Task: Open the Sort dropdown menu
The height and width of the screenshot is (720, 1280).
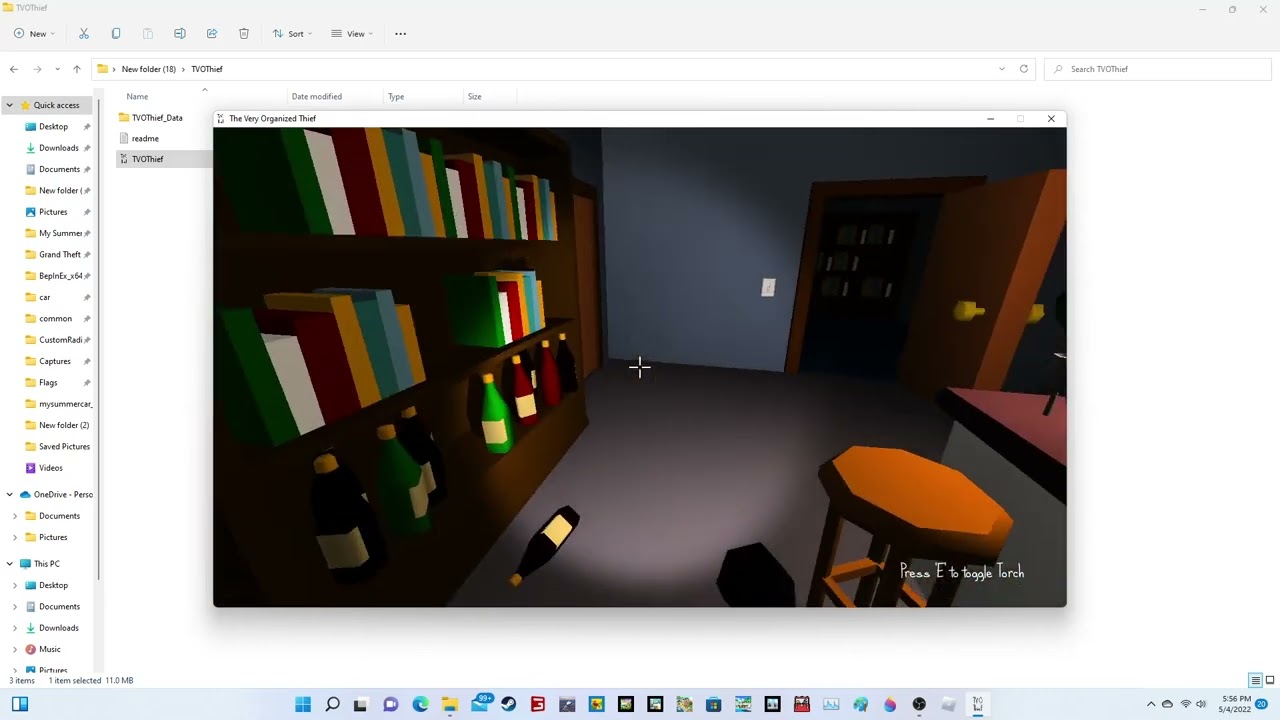Action: [292, 34]
